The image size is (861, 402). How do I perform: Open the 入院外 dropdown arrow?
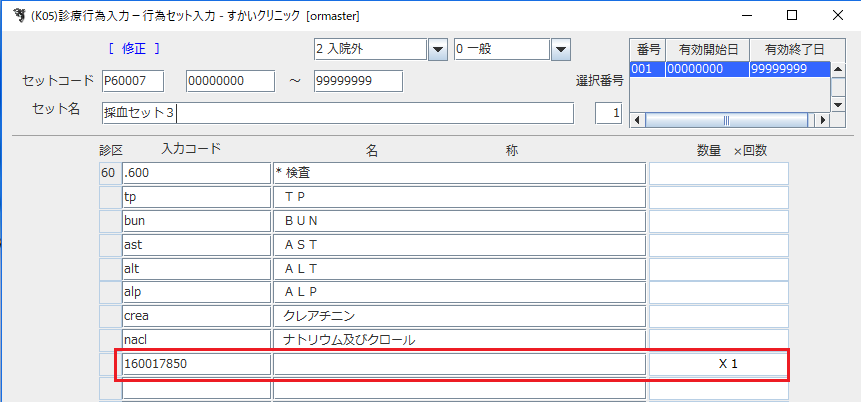click(437, 49)
